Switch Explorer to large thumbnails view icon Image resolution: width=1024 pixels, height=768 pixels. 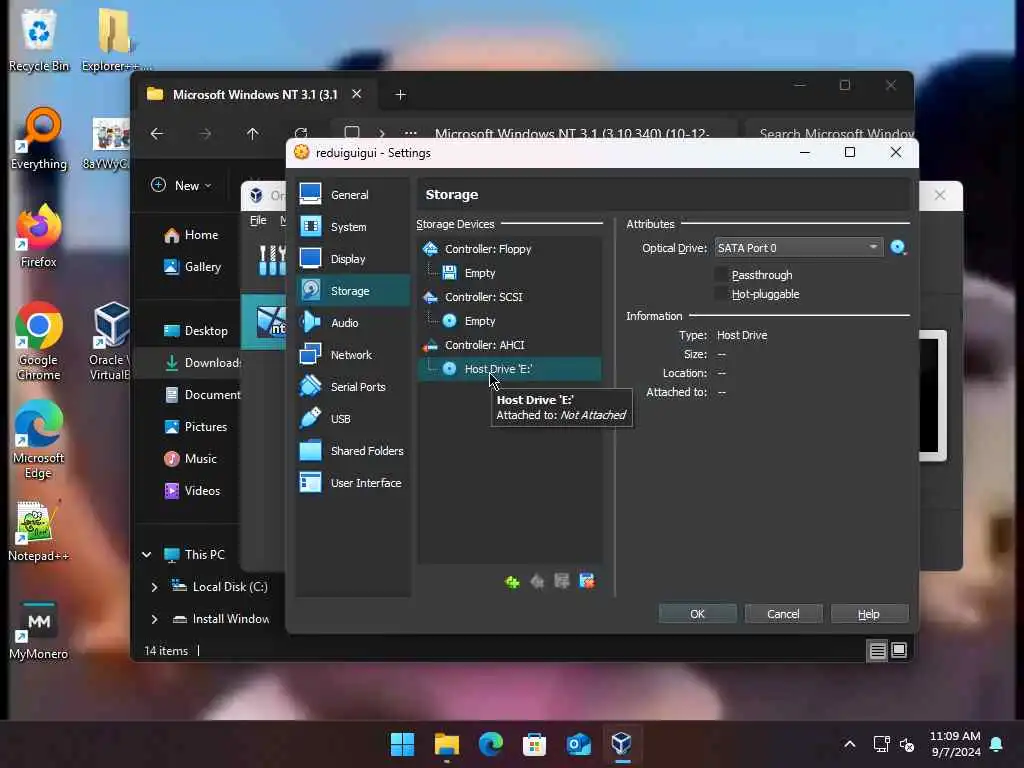tap(899, 650)
